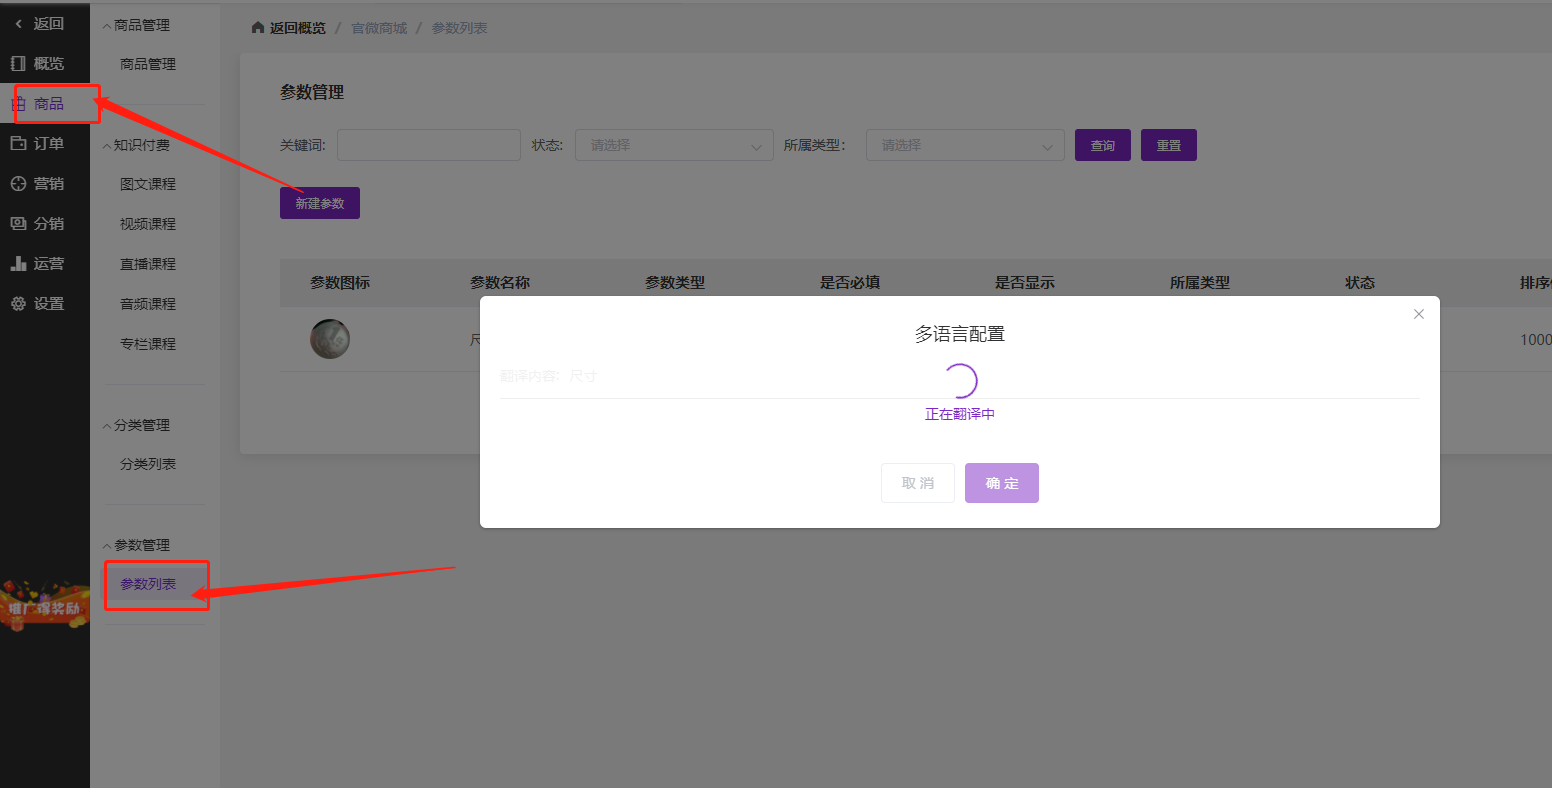Click the Distribution (分销) sidebar icon
Image resolution: width=1552 pixels, height=788 pixels.
[x=18, y=224]
